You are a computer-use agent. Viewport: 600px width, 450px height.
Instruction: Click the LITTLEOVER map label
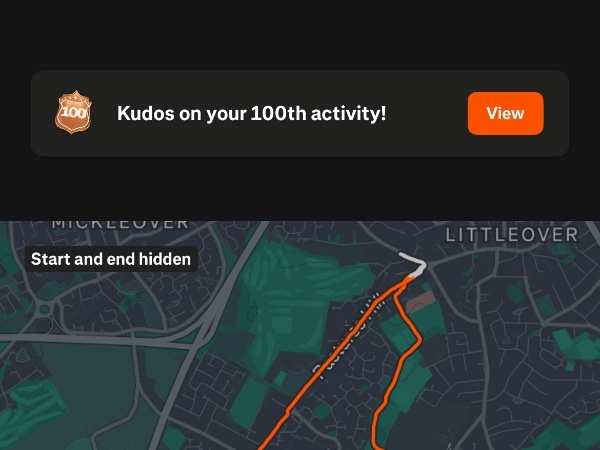coord(512,235)
